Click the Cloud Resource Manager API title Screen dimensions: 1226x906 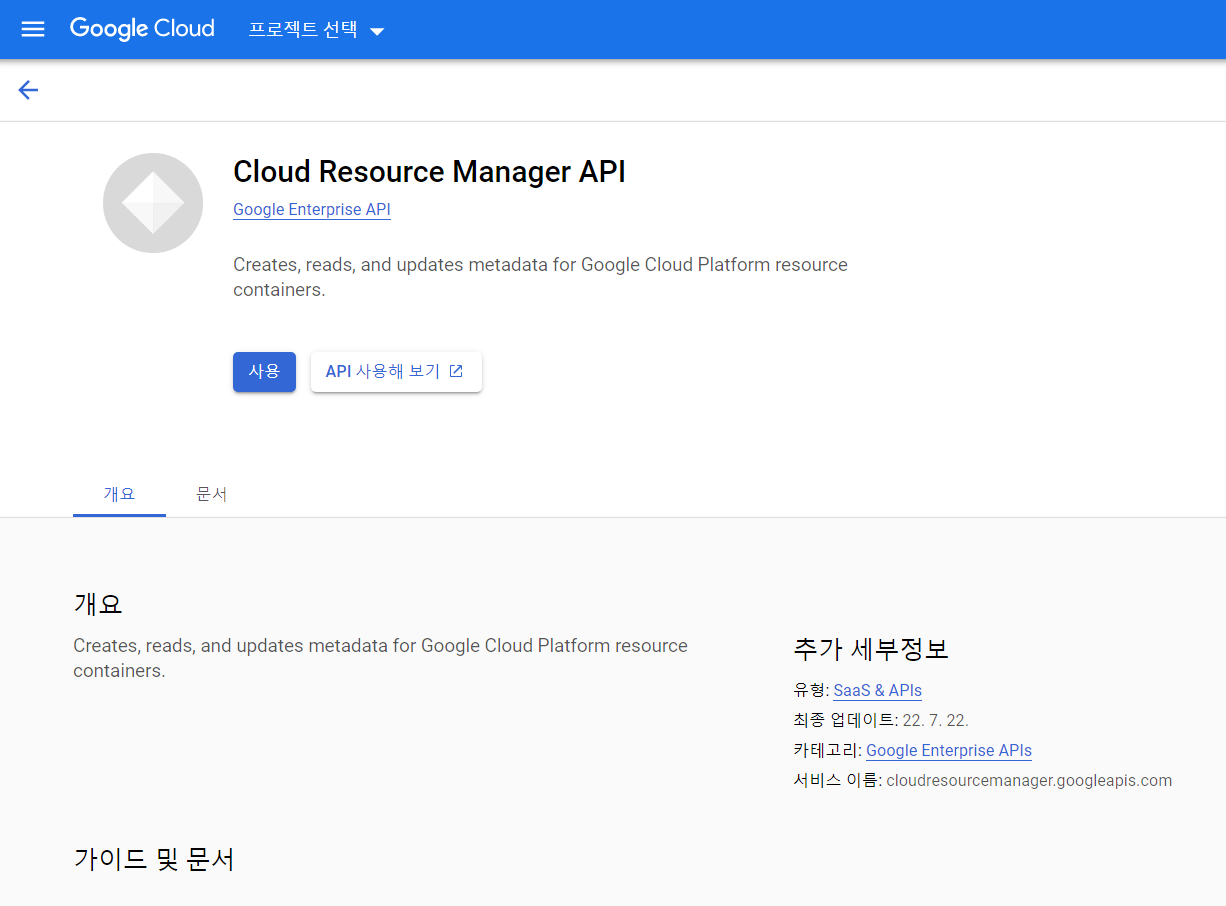(429, 172)
